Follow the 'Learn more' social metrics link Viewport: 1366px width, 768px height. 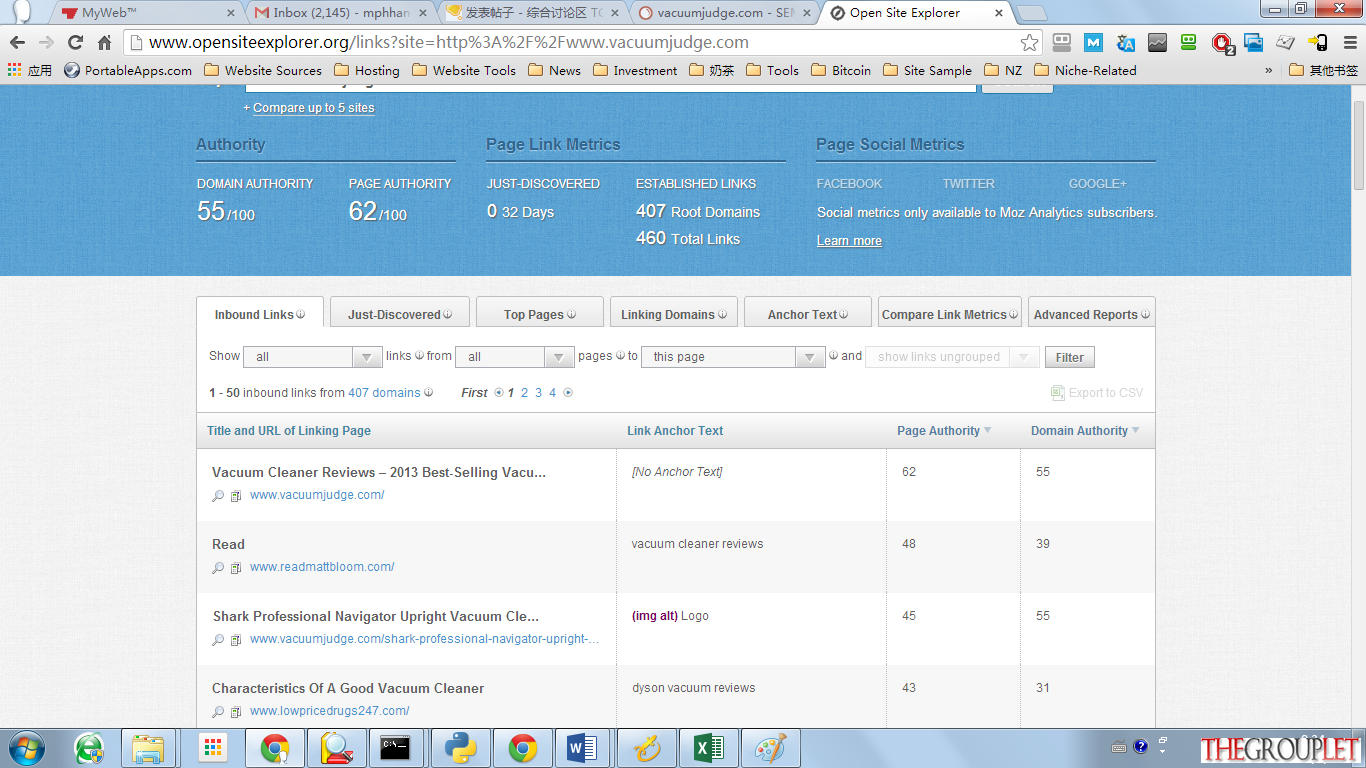849,241
